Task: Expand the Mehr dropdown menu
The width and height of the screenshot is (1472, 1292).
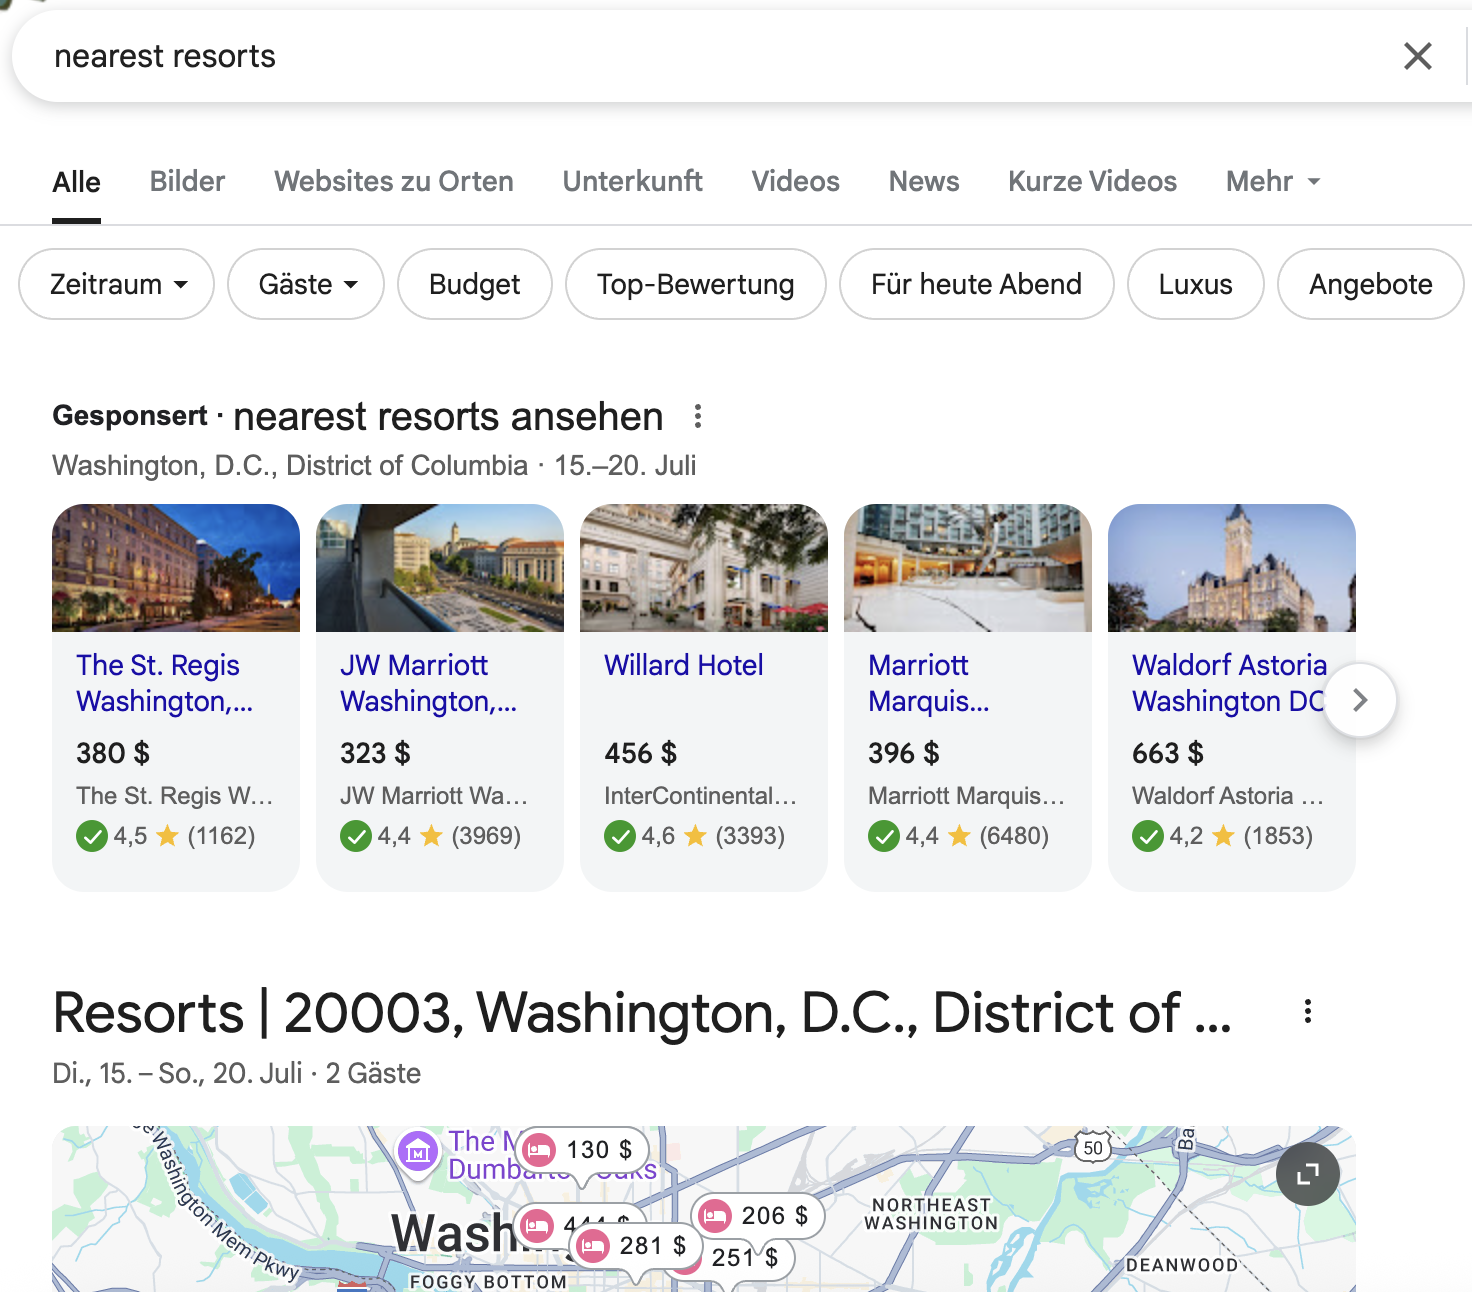Action: pos(1273,181)
